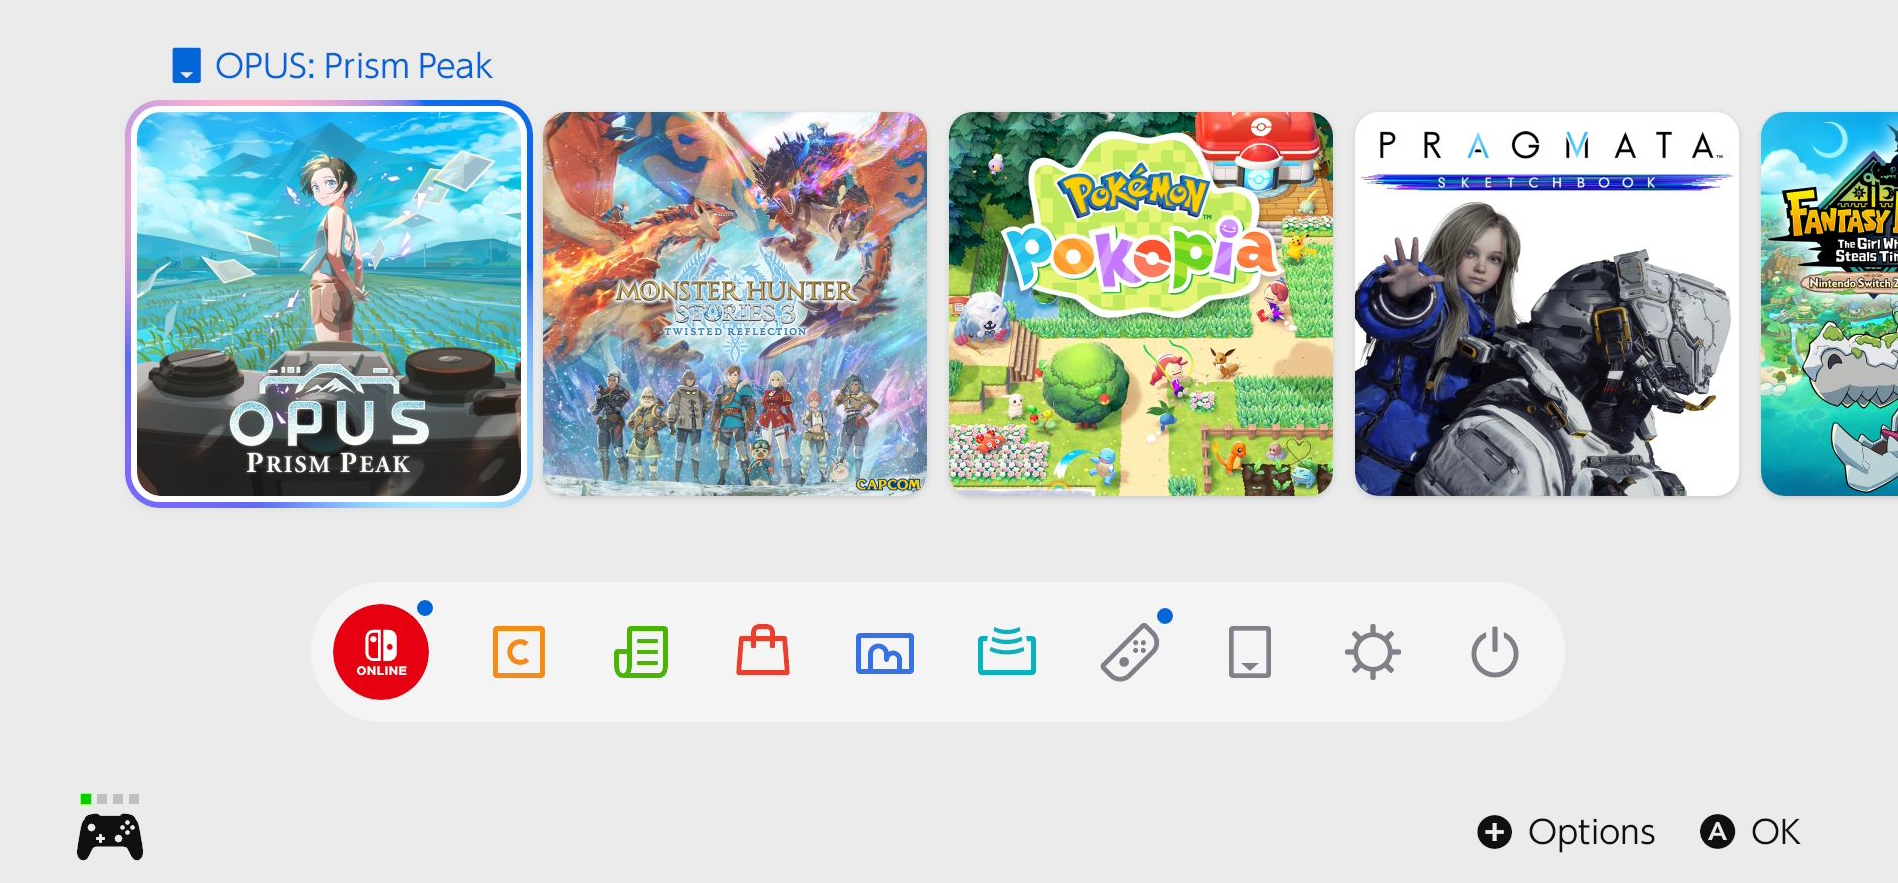Click the blue game card icon beside title
This screenshot has width=1898, height=883.
pos(187,66)
